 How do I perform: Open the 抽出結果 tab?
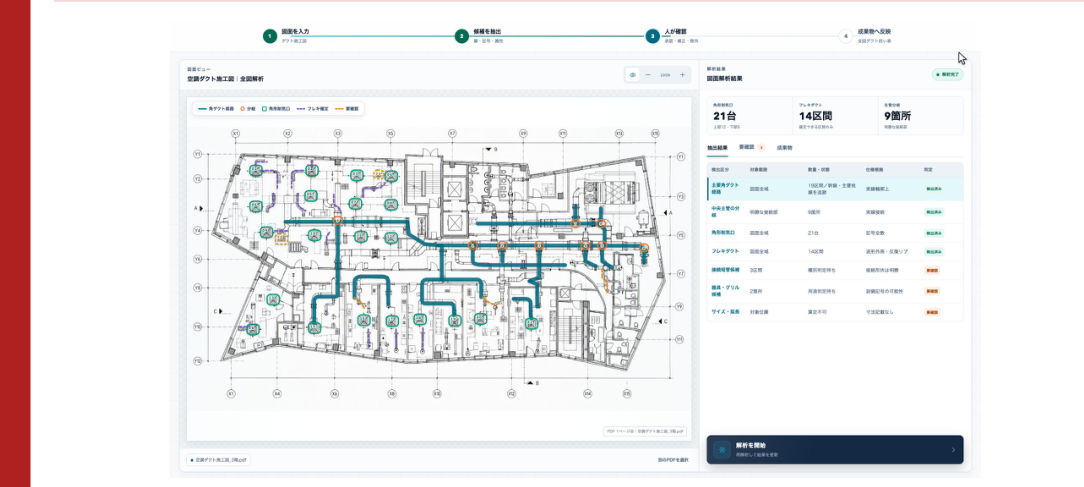(x=717, y=148)
